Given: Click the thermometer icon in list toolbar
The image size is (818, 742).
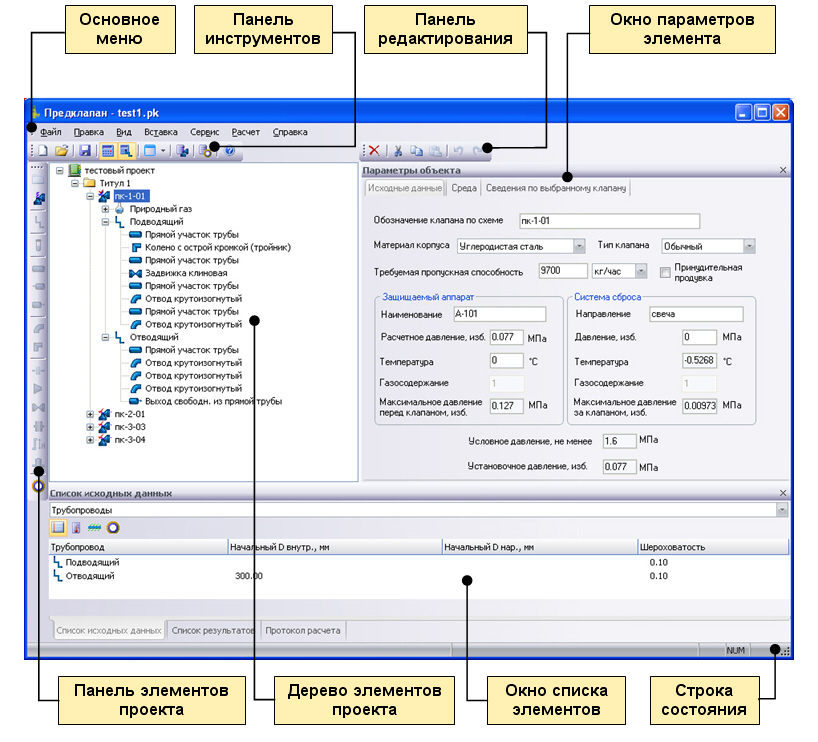Looking at the screenshot, I should [x=76, y=527].
